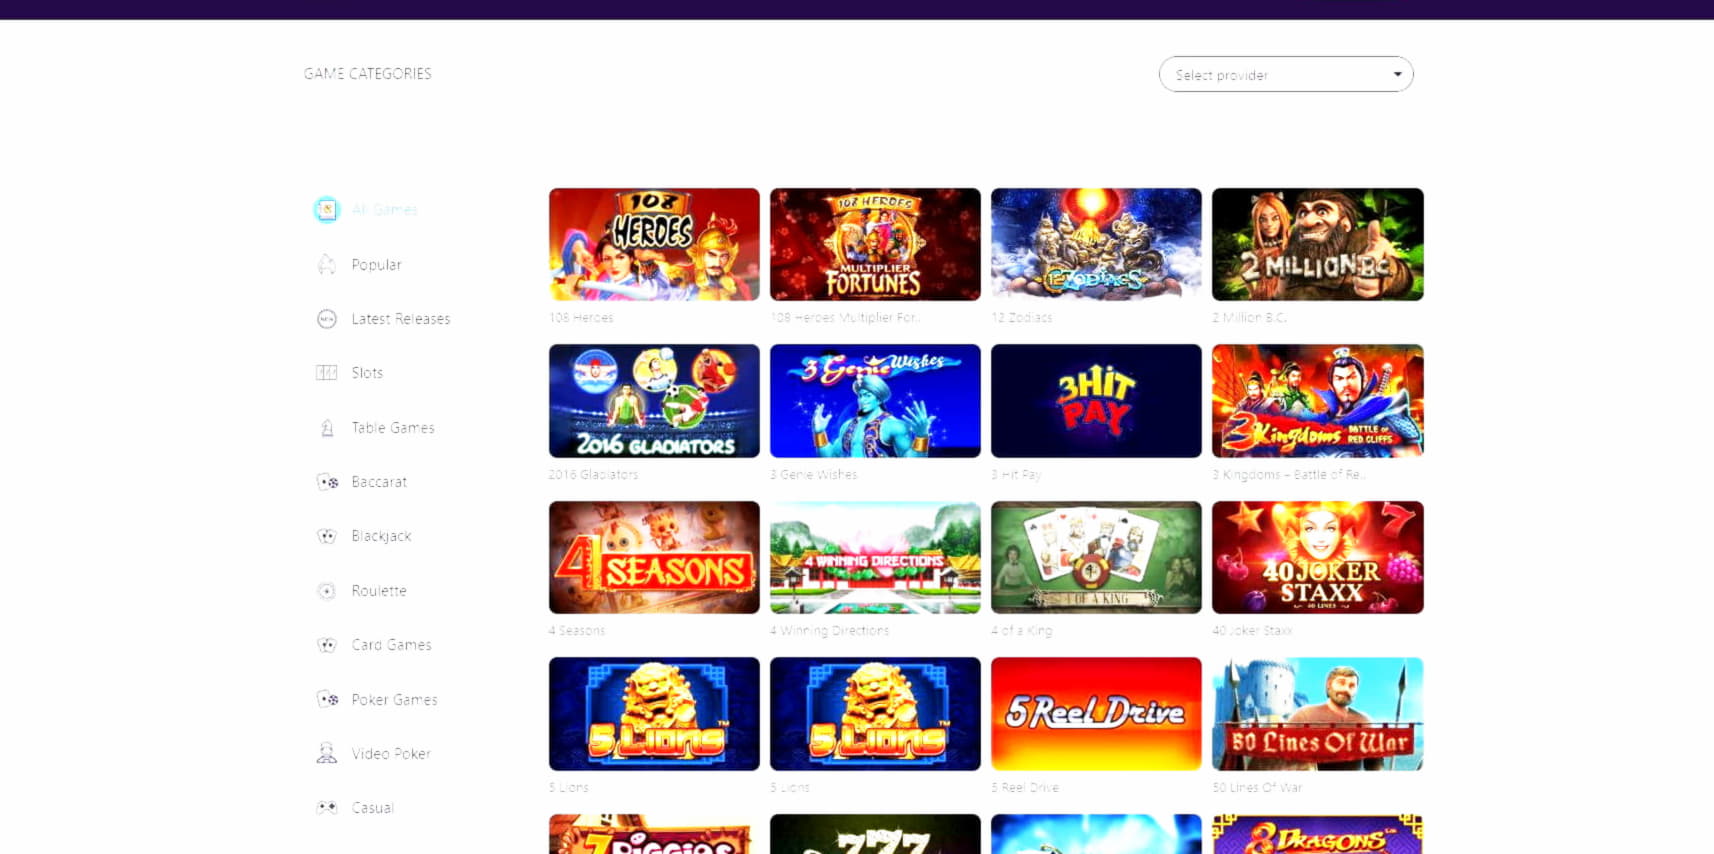
Task: Click the Casual category icon
Action: point(326,807)
